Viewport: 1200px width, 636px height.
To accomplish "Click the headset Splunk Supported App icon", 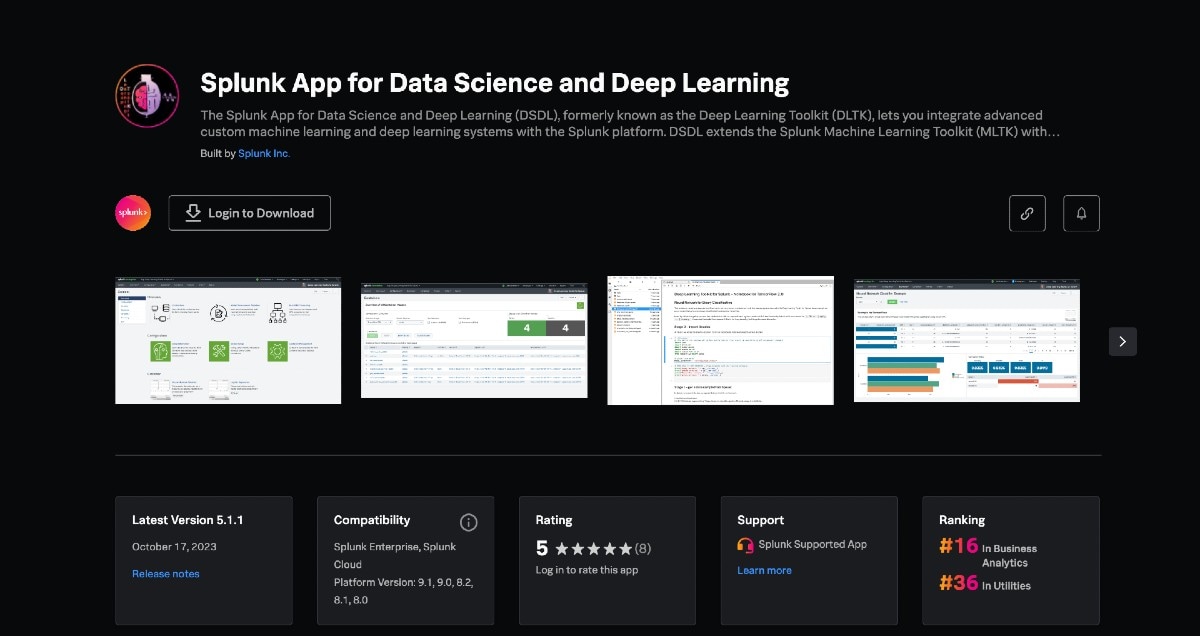I will tap(745, 545).
